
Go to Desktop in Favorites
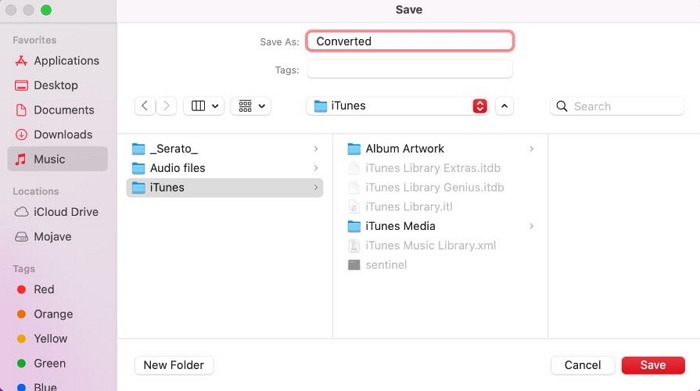click(x=57, y=85)
